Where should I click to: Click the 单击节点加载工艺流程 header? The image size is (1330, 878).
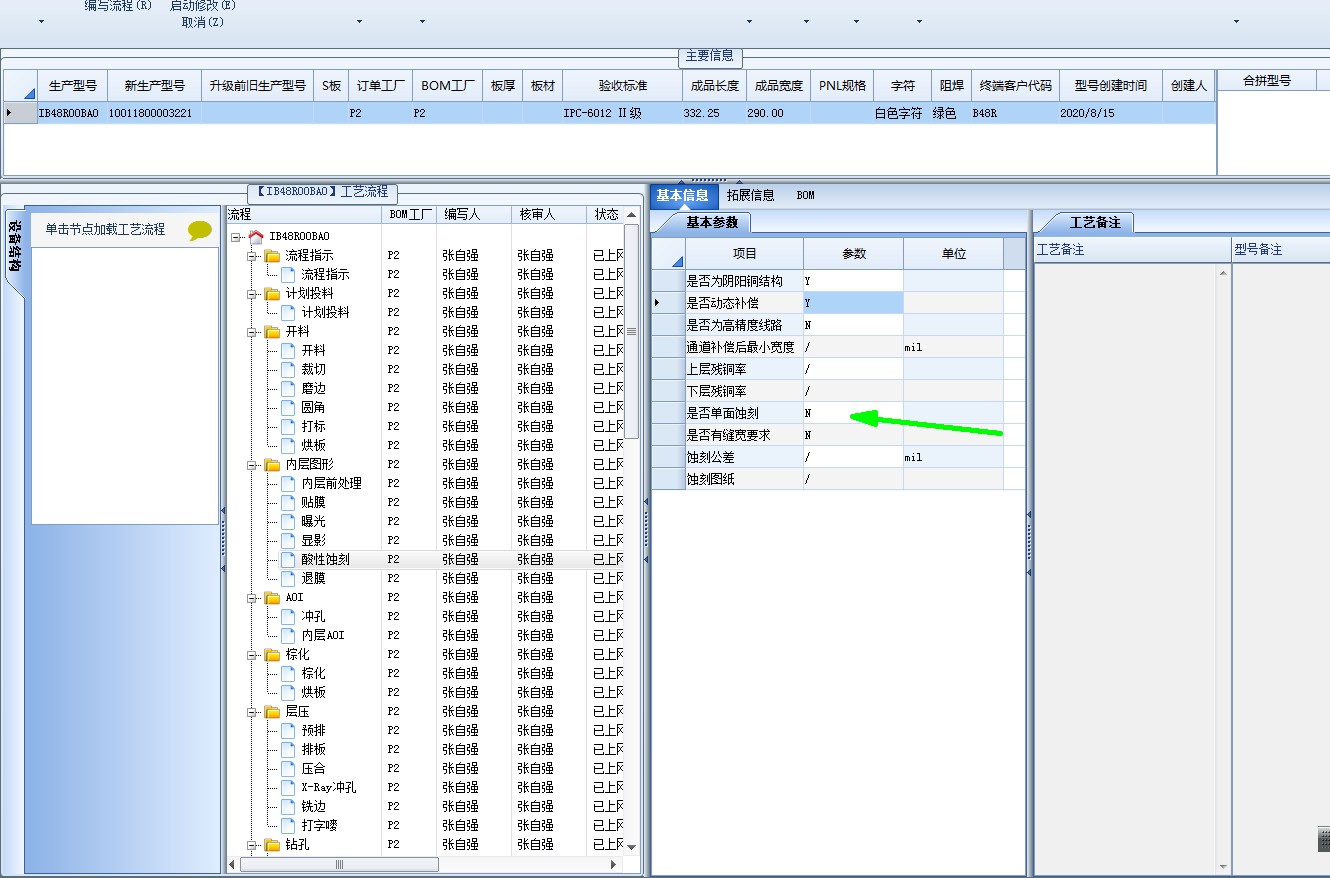click(105, 230)
